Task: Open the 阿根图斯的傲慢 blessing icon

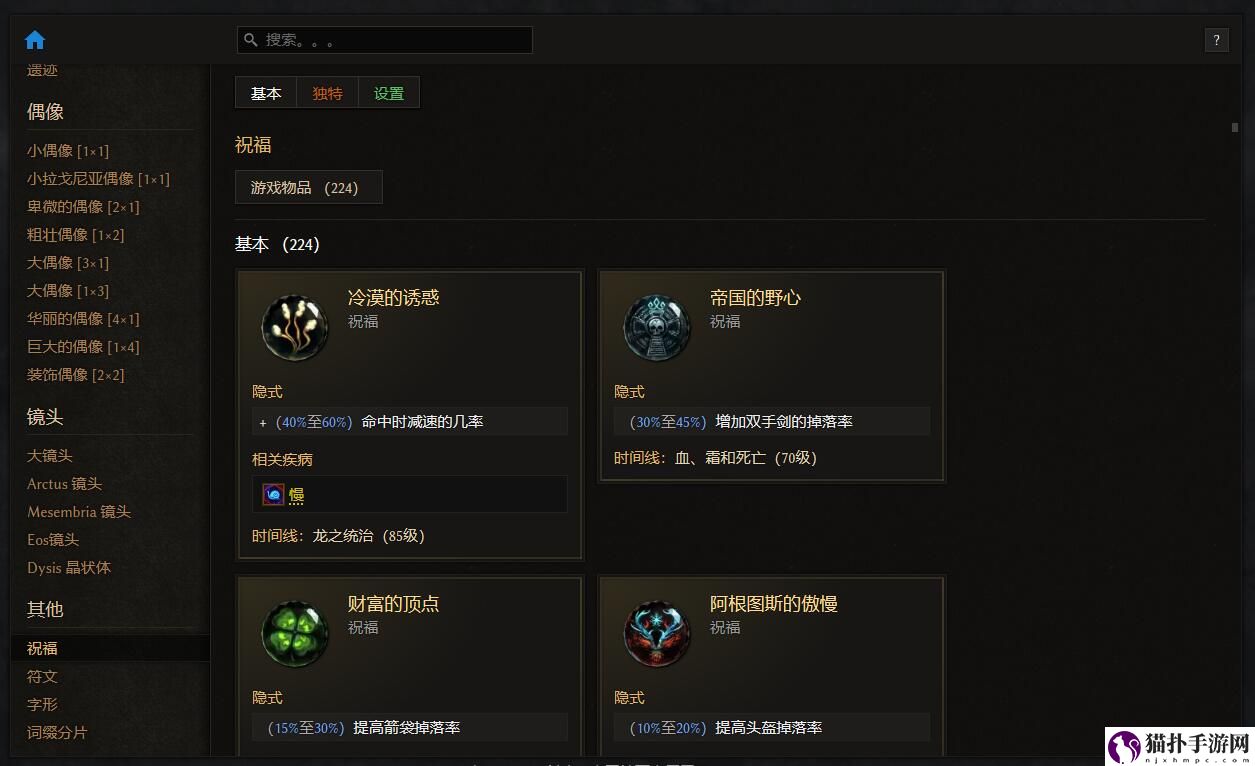Action: click(657, 633)
